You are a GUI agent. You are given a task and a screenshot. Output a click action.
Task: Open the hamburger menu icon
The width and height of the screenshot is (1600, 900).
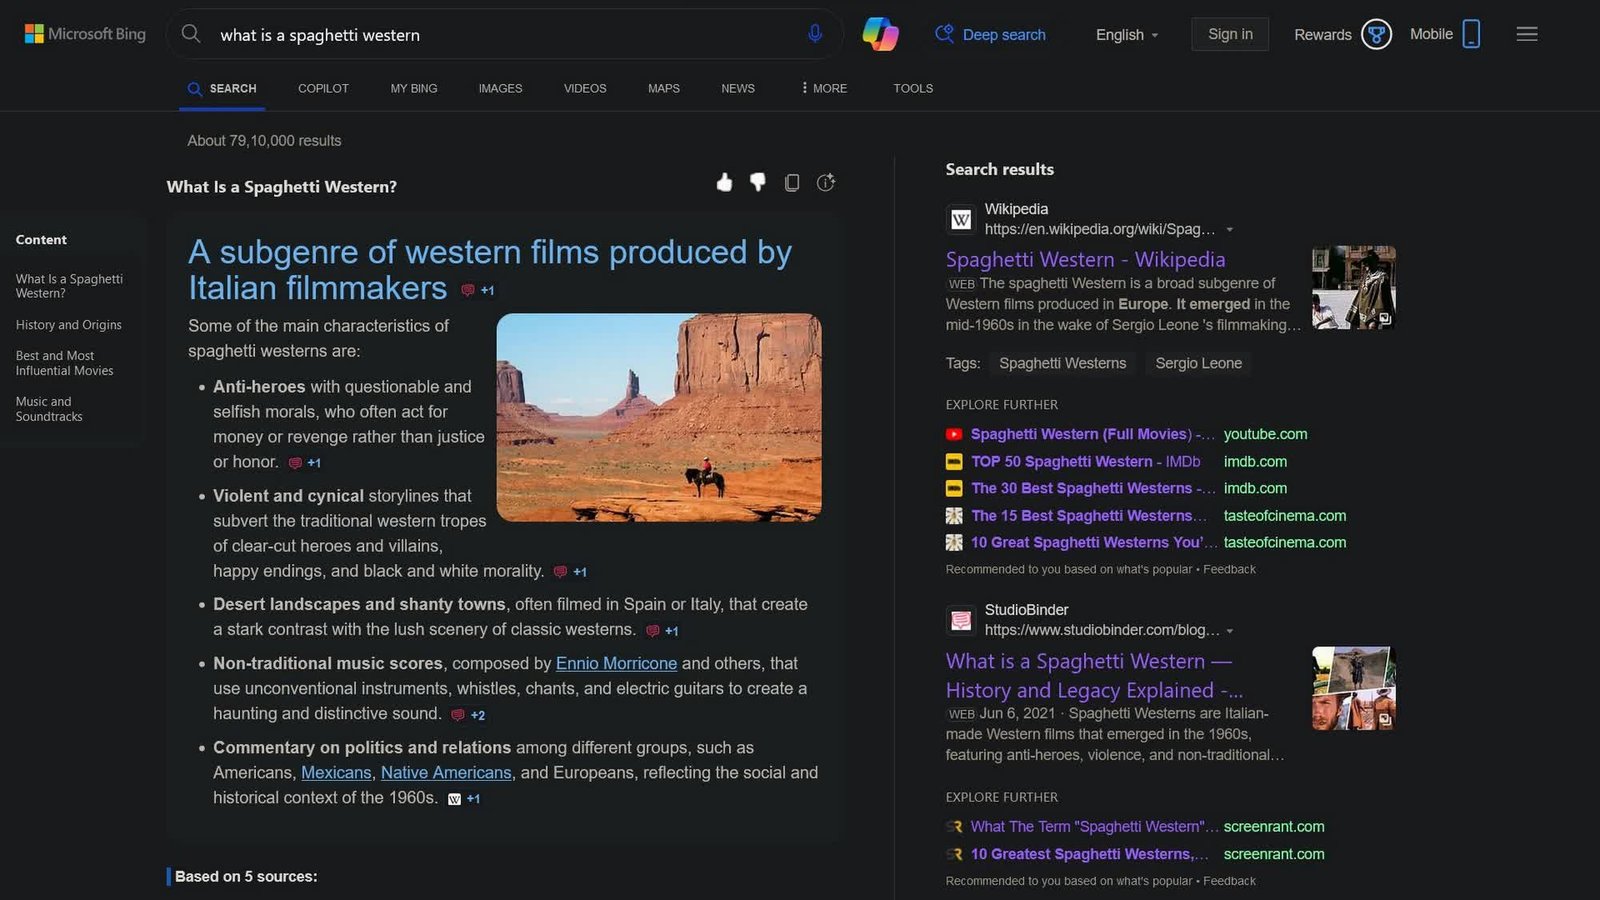click(1527, 33)
